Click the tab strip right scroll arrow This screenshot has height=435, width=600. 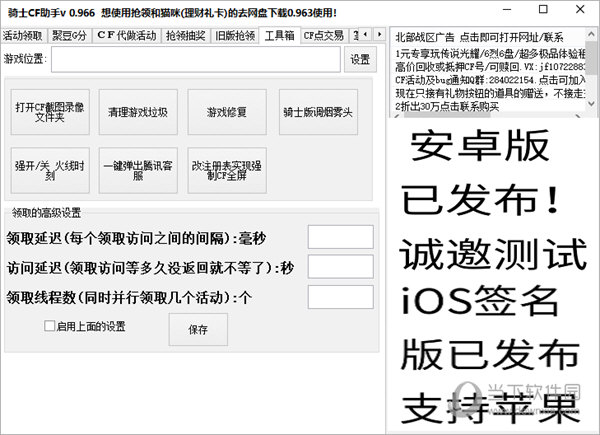[x=379, y=34]
